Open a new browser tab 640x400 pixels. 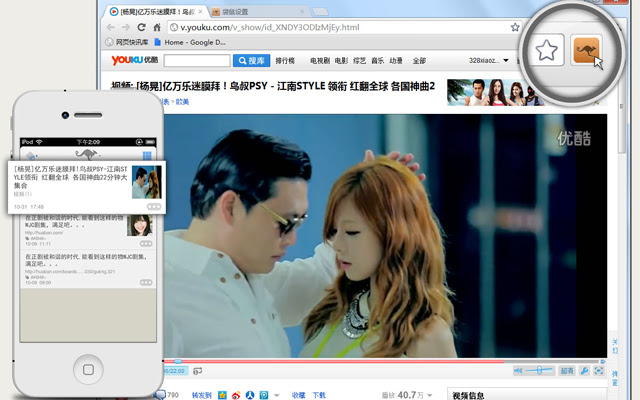pyautogui.click(x=320, y=11)
